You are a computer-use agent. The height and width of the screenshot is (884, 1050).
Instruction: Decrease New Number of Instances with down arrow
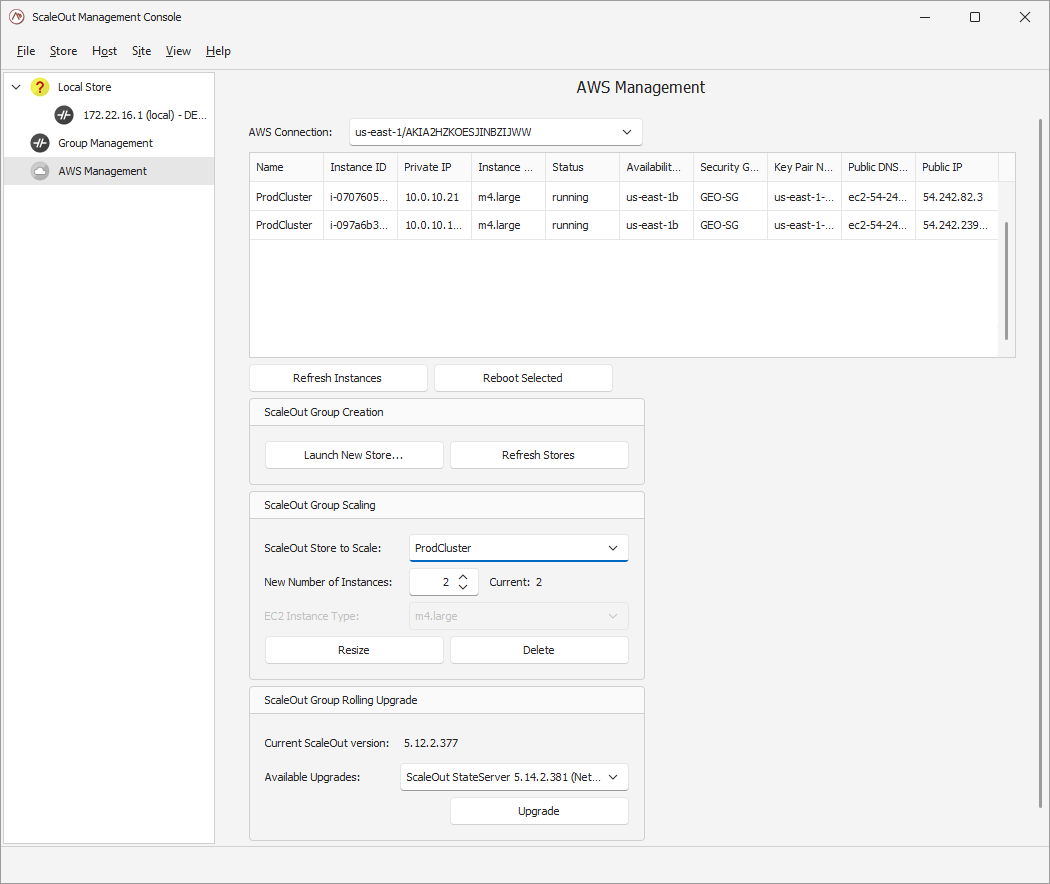coord(463,587)
